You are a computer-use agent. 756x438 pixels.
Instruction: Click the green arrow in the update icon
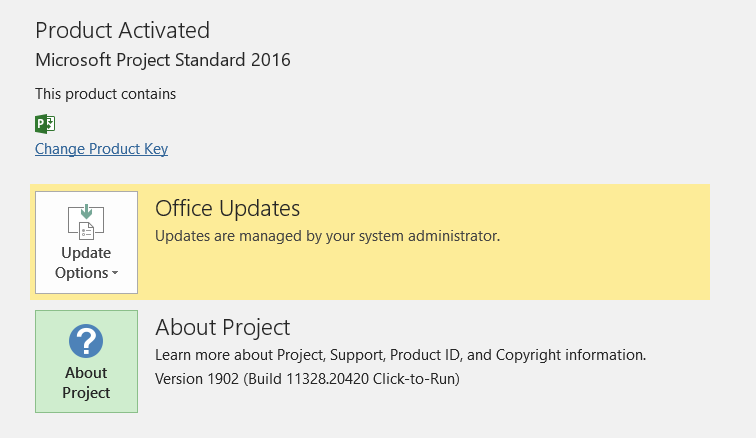point(86,211)
